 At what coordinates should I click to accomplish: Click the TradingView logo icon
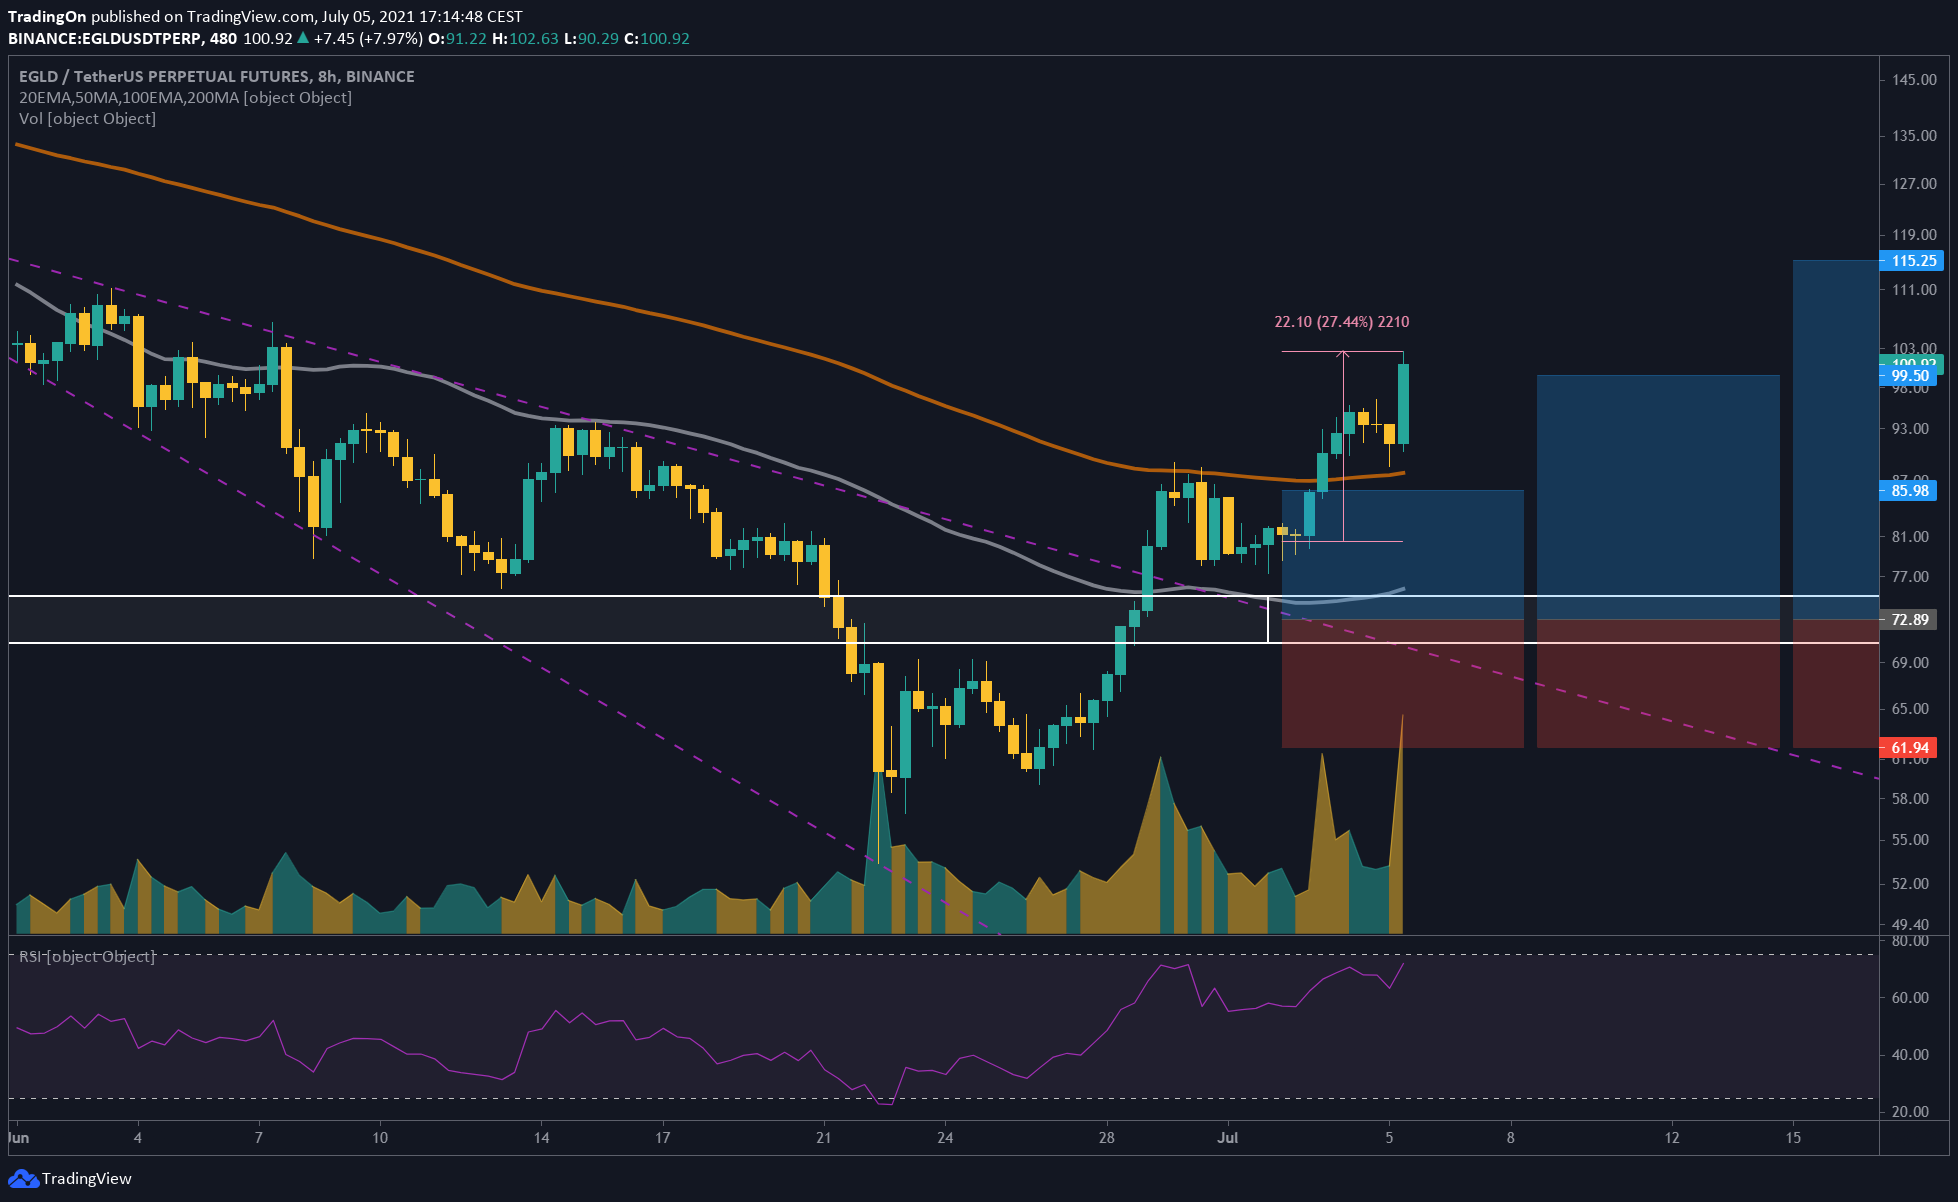[x=23, y=1179]
